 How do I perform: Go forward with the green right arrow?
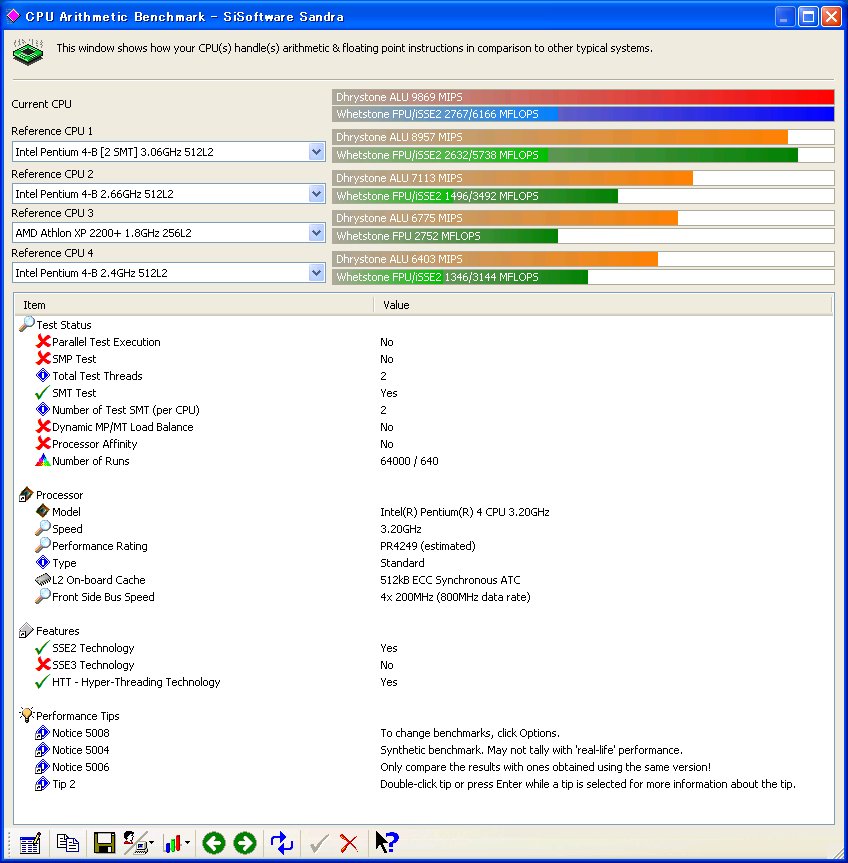[x=245, y=843]
